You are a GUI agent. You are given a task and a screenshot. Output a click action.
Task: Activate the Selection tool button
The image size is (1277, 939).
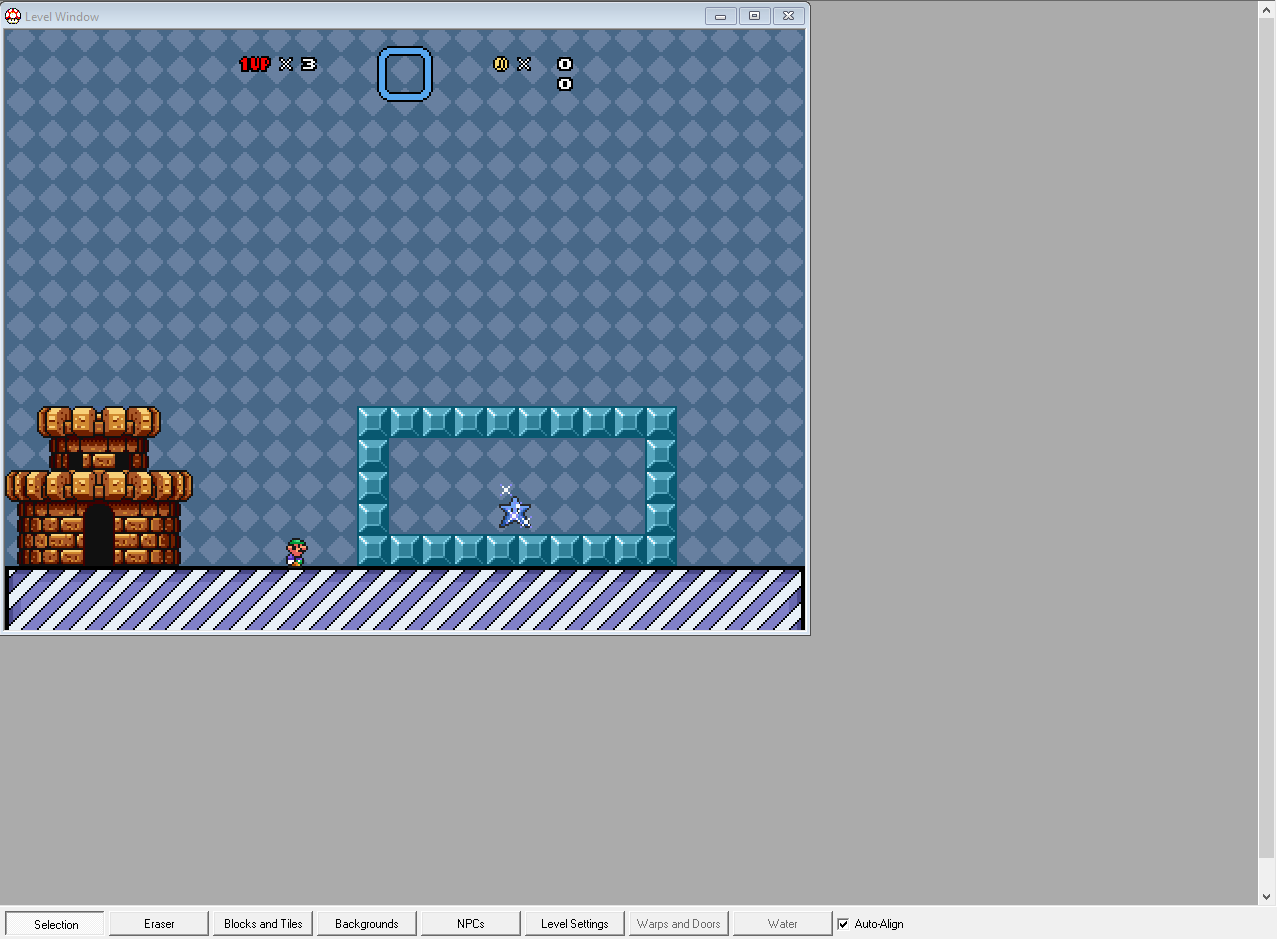(x=56, y=924)
